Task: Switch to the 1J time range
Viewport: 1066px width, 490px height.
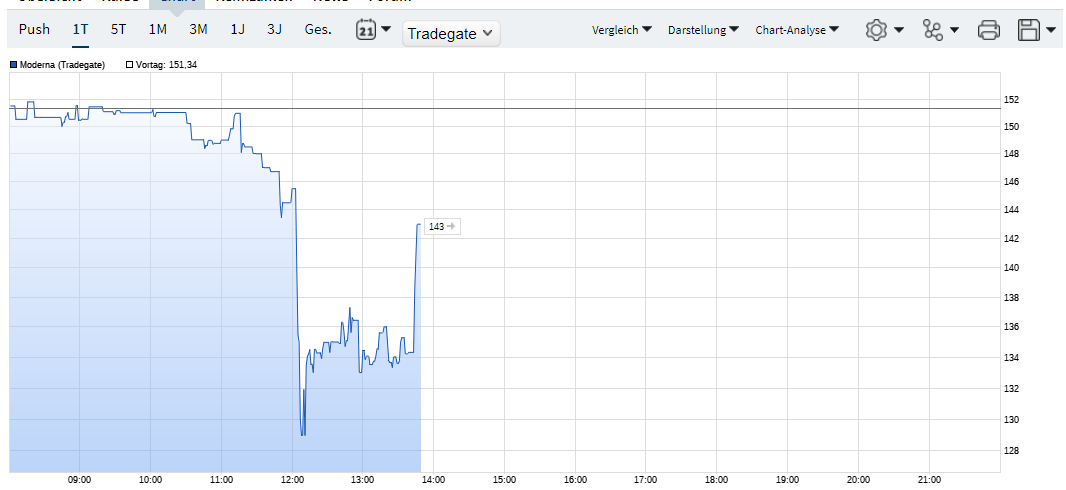Action: 237,29
